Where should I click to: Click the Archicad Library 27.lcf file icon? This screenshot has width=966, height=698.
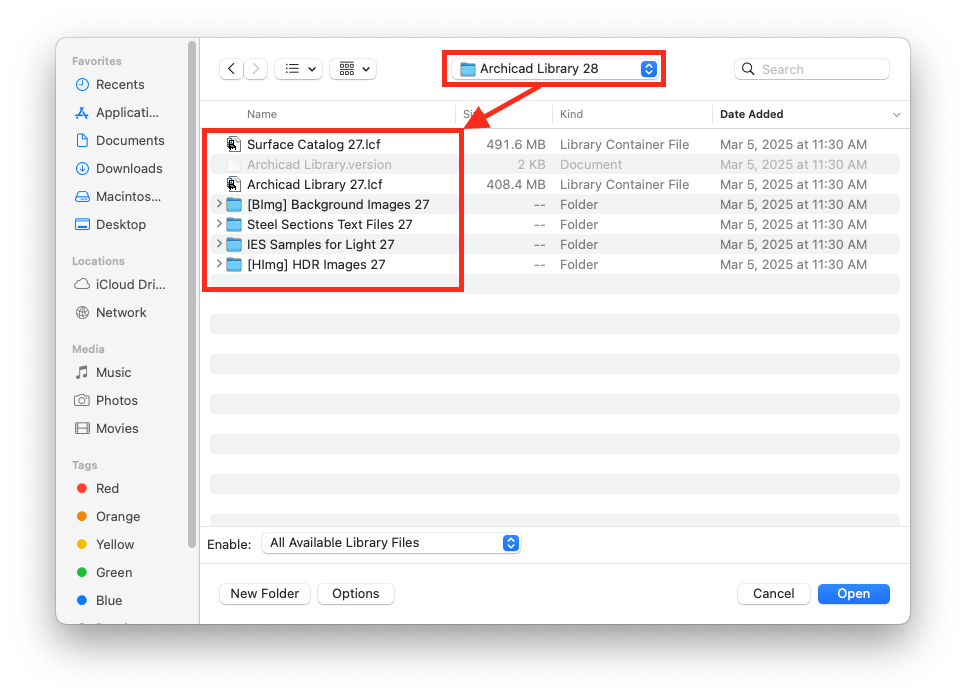pyautogui.click(x=233, y=184)
